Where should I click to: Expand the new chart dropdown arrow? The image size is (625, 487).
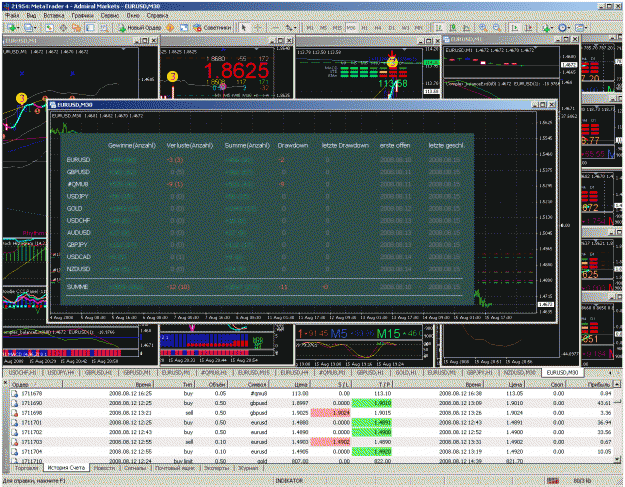point(19,28)
